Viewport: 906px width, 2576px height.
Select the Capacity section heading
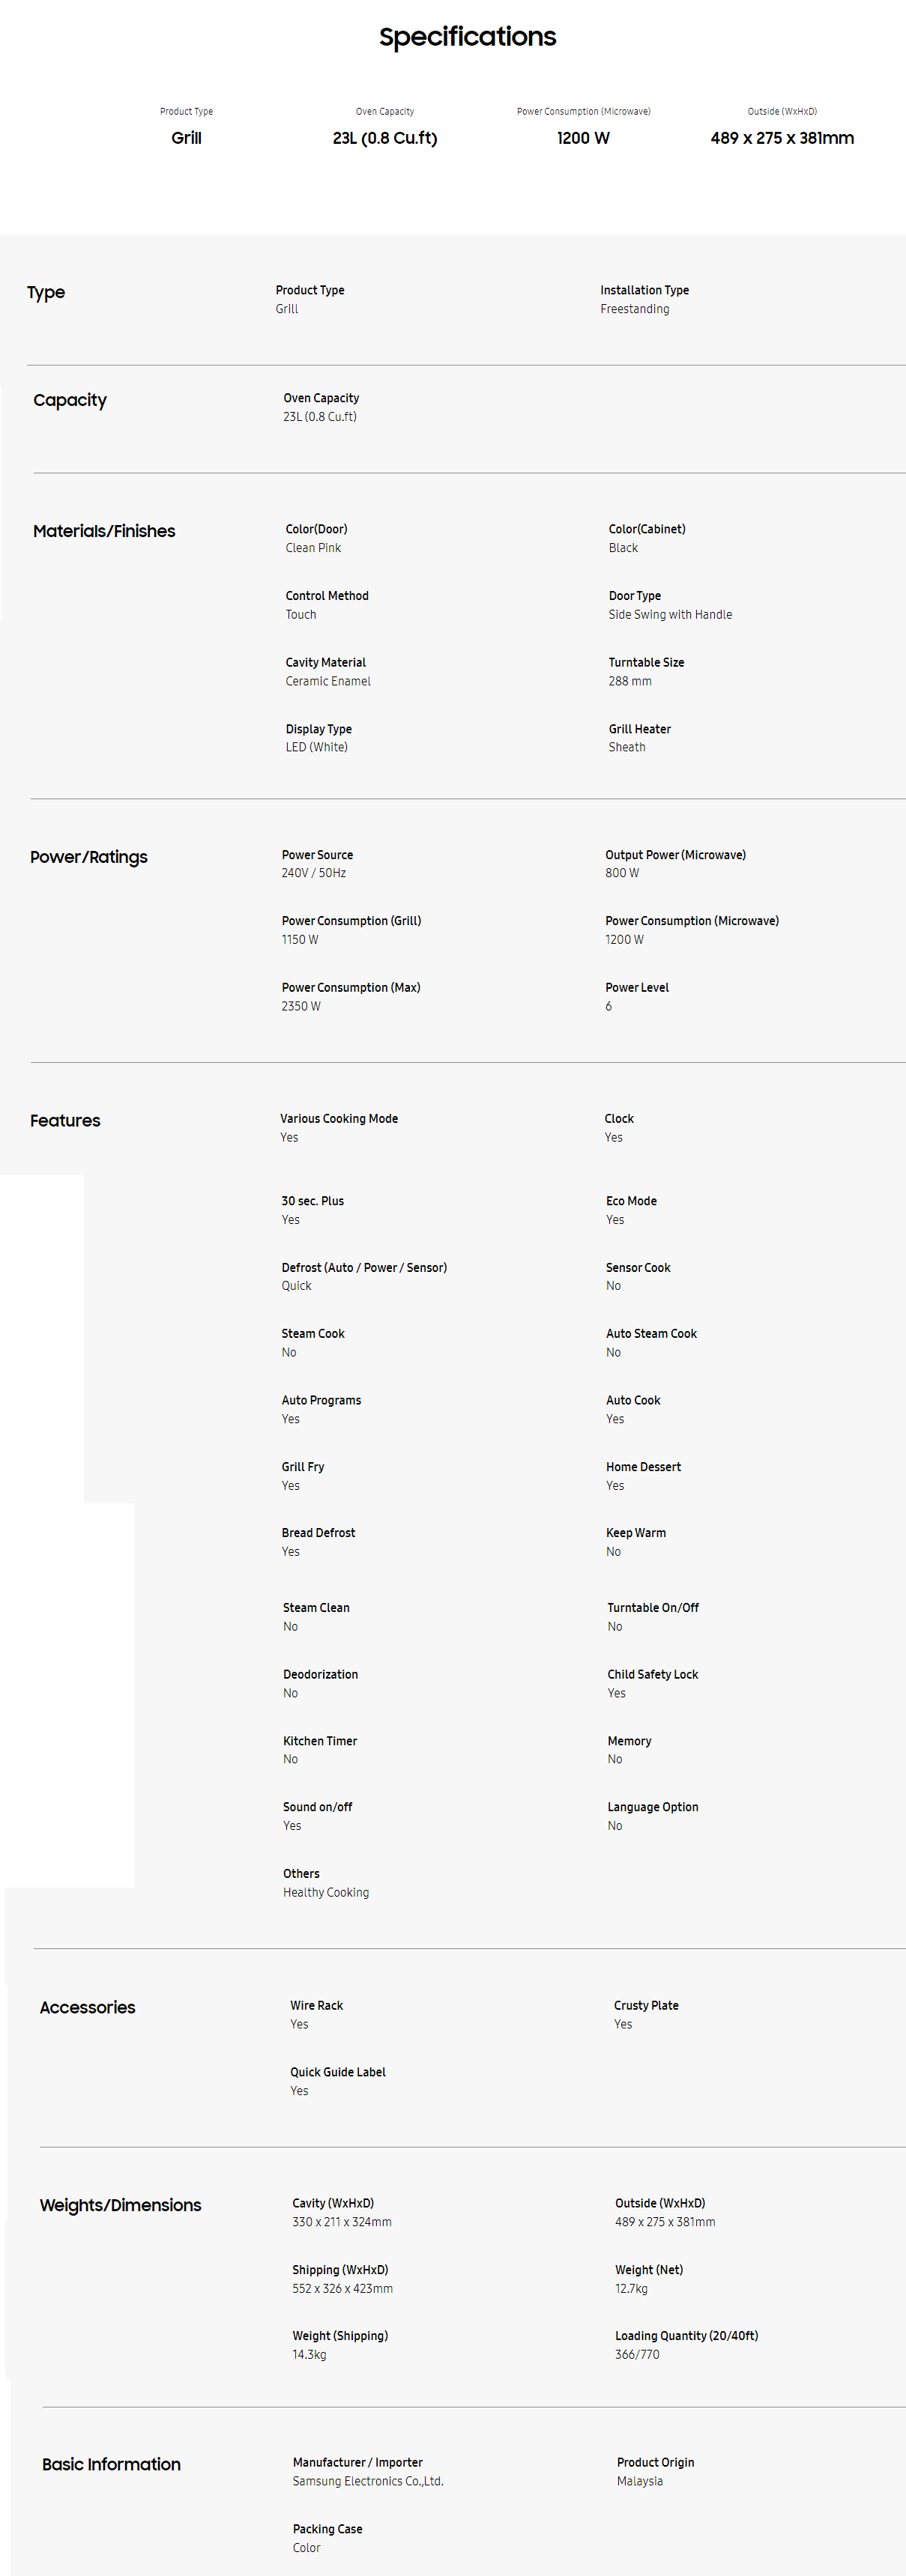pos(70,400)
